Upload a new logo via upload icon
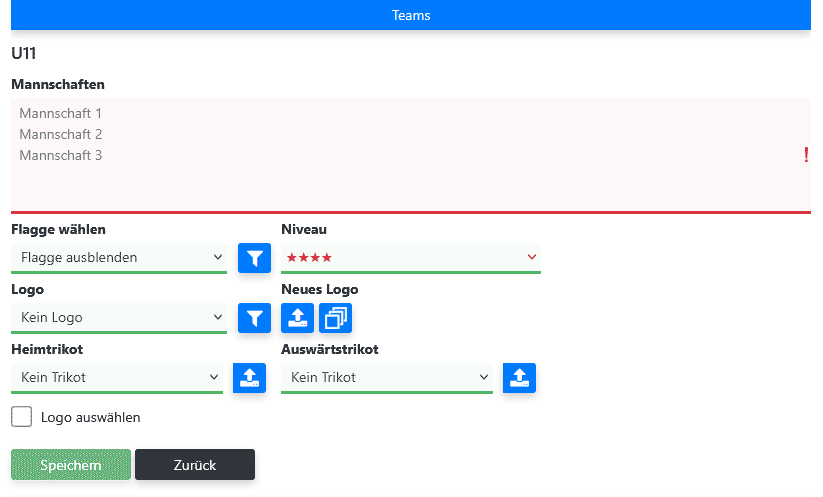Viewport: 823px width, 497px height. 298,318
